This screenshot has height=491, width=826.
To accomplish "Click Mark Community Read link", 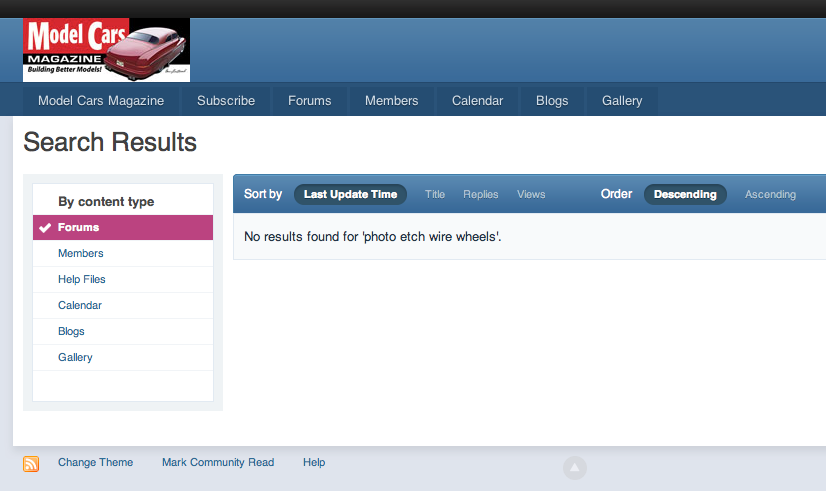I will [218, 462].
